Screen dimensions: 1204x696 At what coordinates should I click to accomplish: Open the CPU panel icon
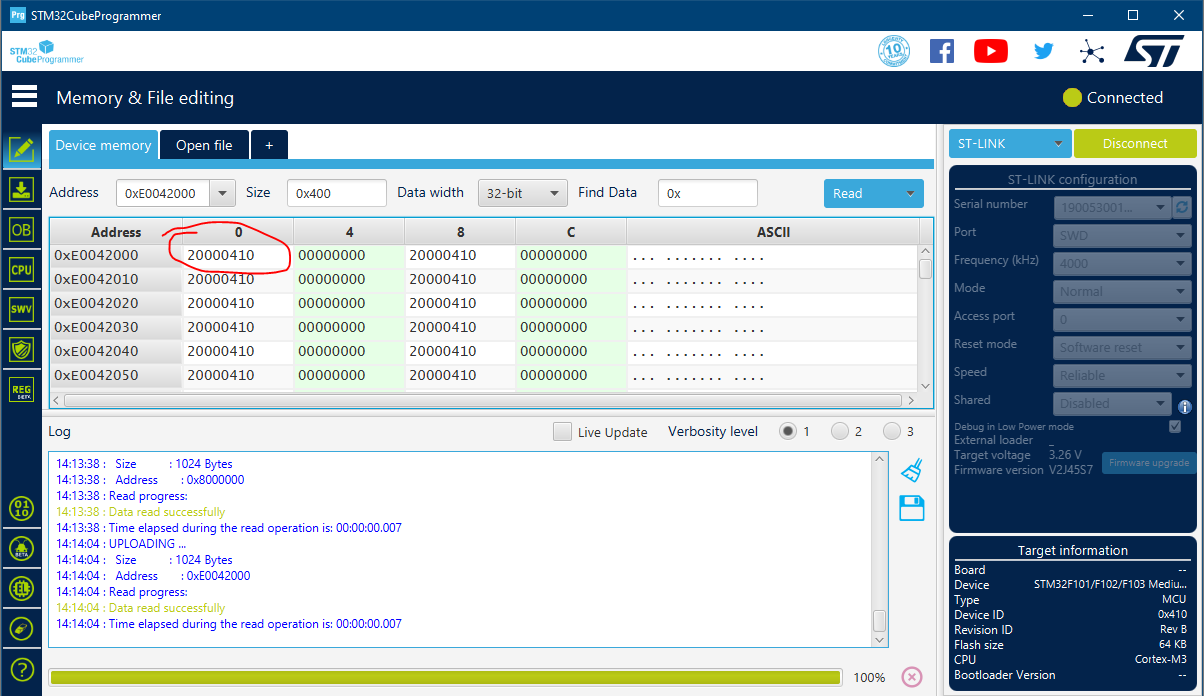(x=21, y=269)
